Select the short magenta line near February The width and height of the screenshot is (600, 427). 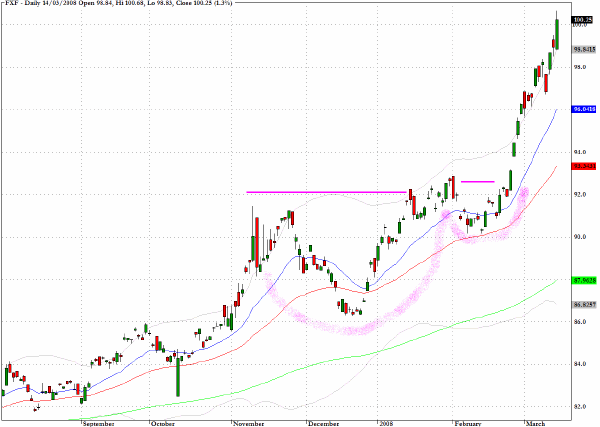(478, 181)
